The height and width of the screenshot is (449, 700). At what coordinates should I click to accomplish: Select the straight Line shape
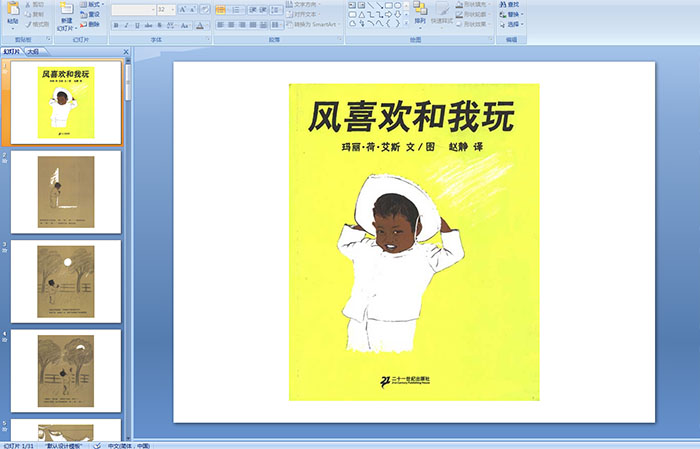coord(371,5)
